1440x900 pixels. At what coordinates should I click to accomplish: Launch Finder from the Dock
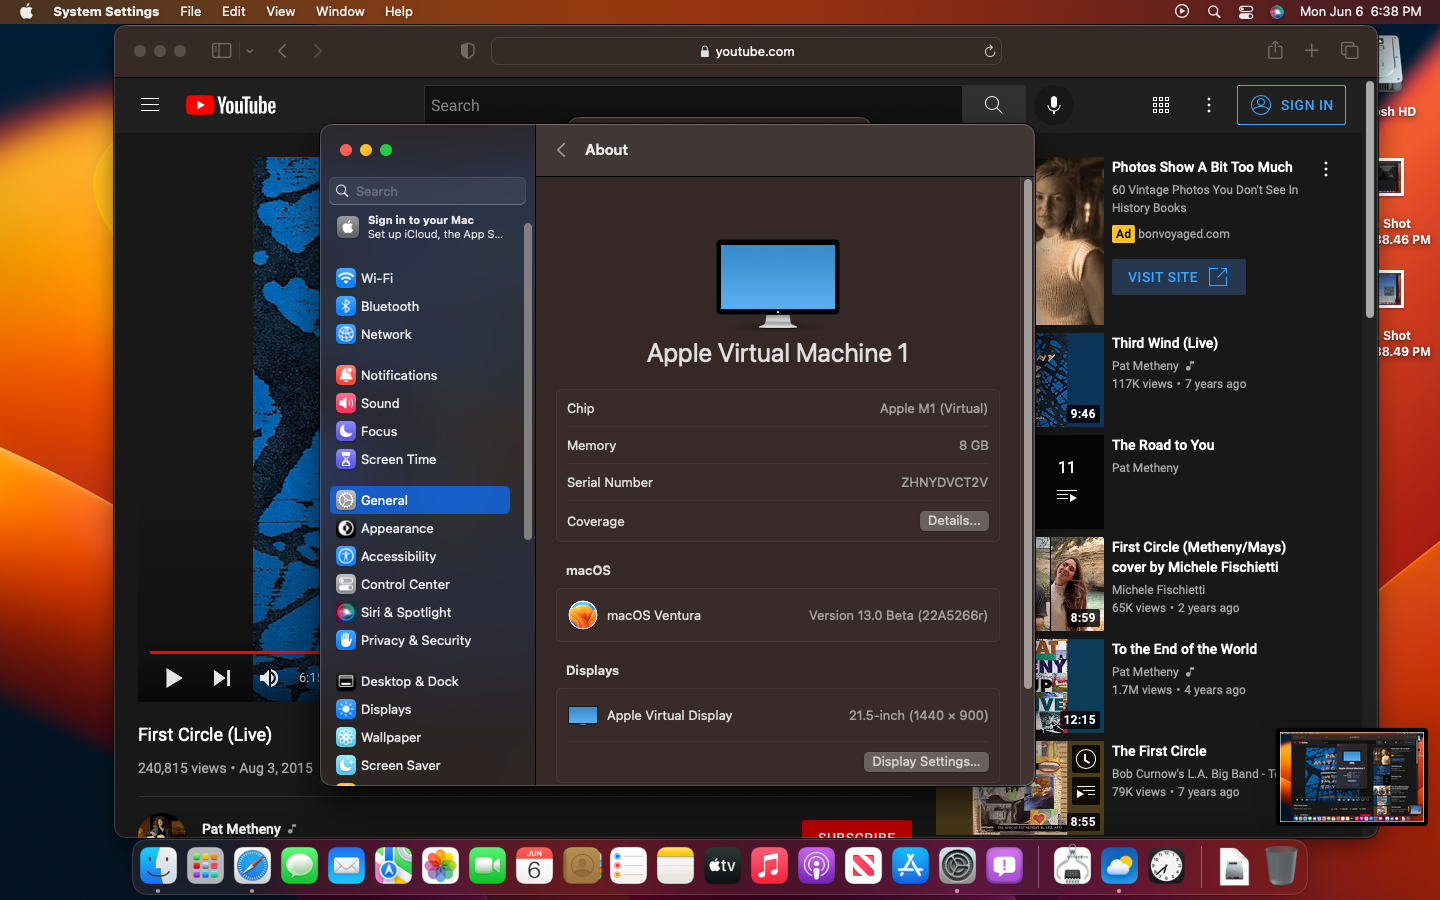pos(158,865)
